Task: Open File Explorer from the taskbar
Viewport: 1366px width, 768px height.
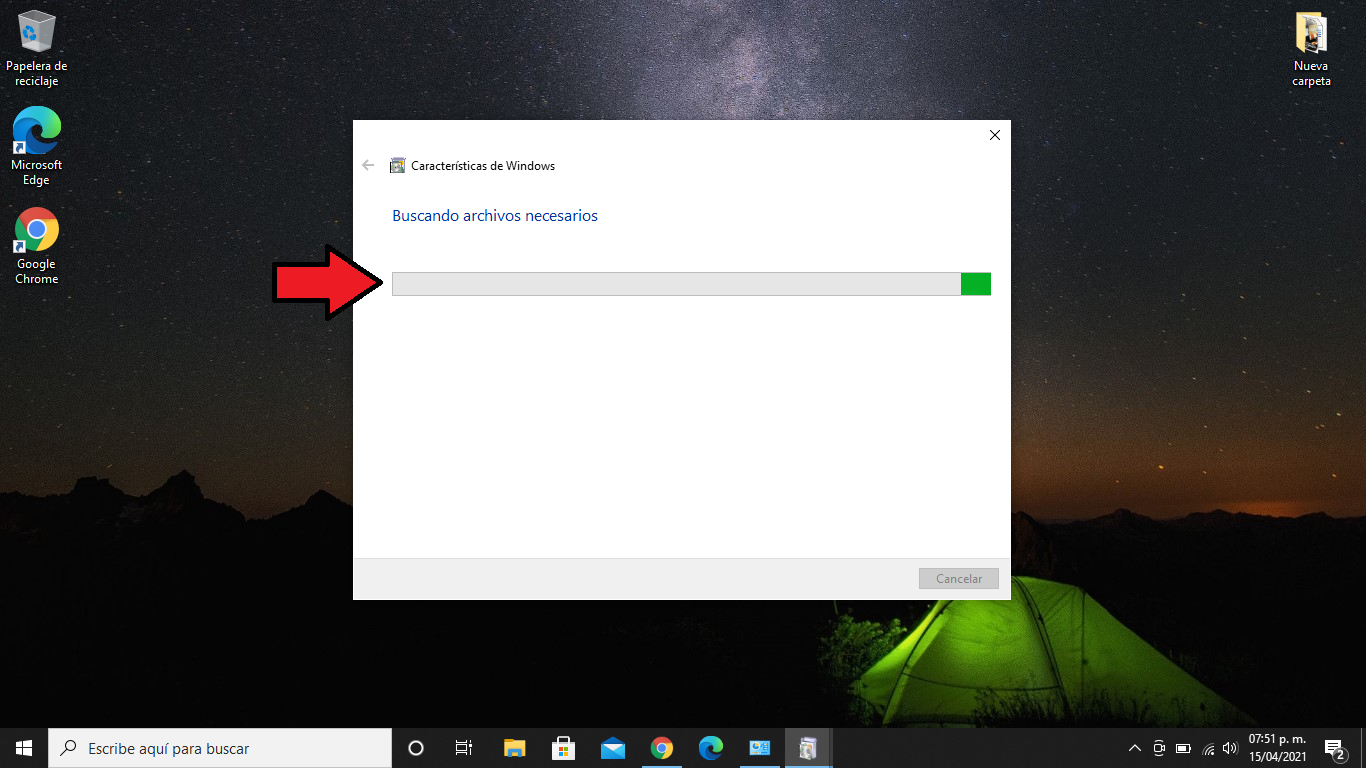Action: coord(515,748)
